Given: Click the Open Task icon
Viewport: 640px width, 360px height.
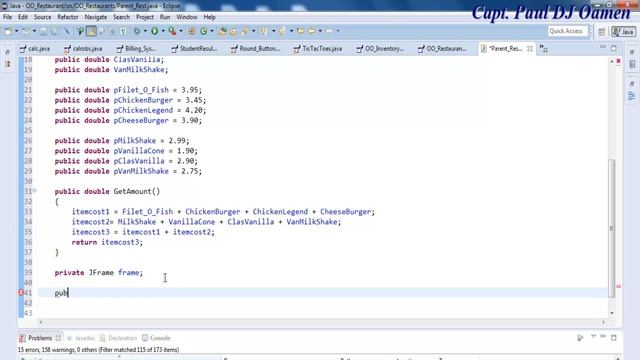Looking at the screenshot, I should tap(233, 31).
